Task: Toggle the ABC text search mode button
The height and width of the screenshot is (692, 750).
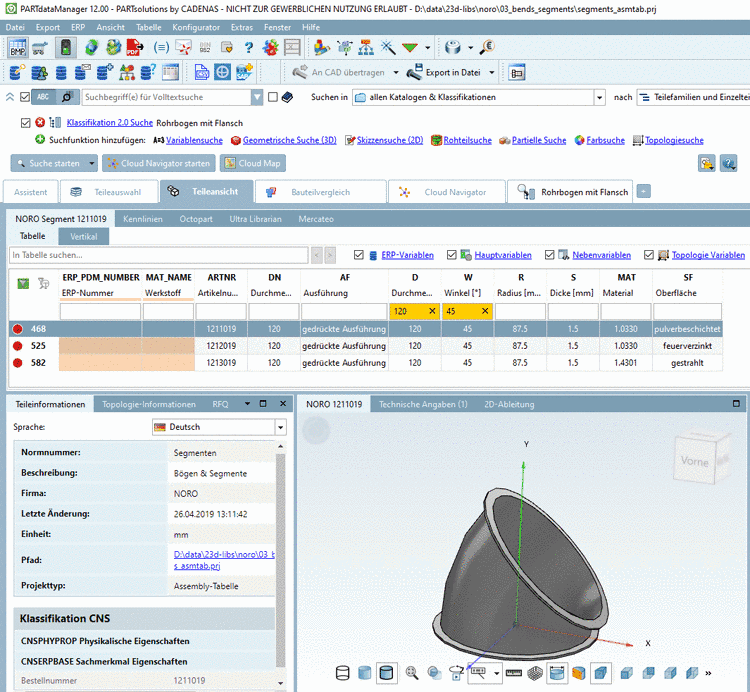Action: (x=44, y=97)
